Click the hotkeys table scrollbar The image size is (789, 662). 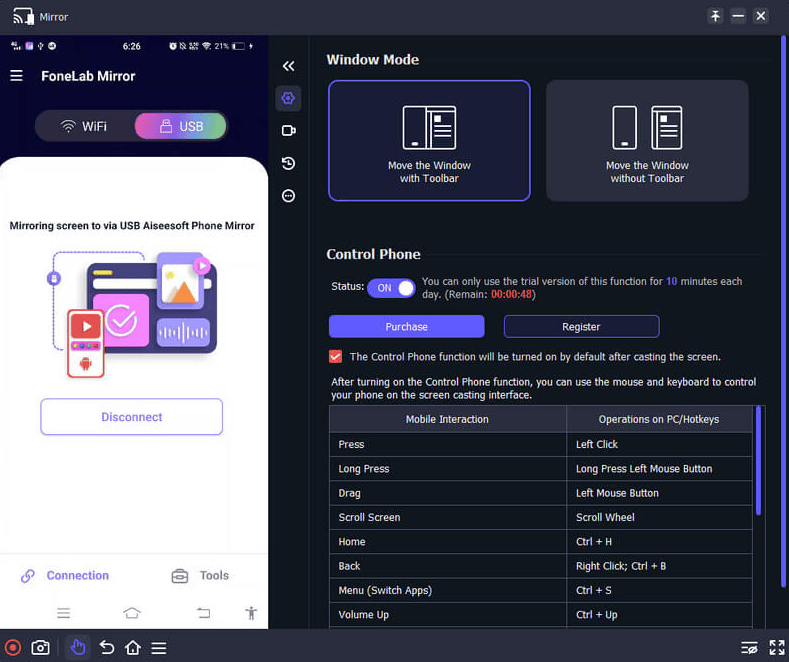point(758,460)
